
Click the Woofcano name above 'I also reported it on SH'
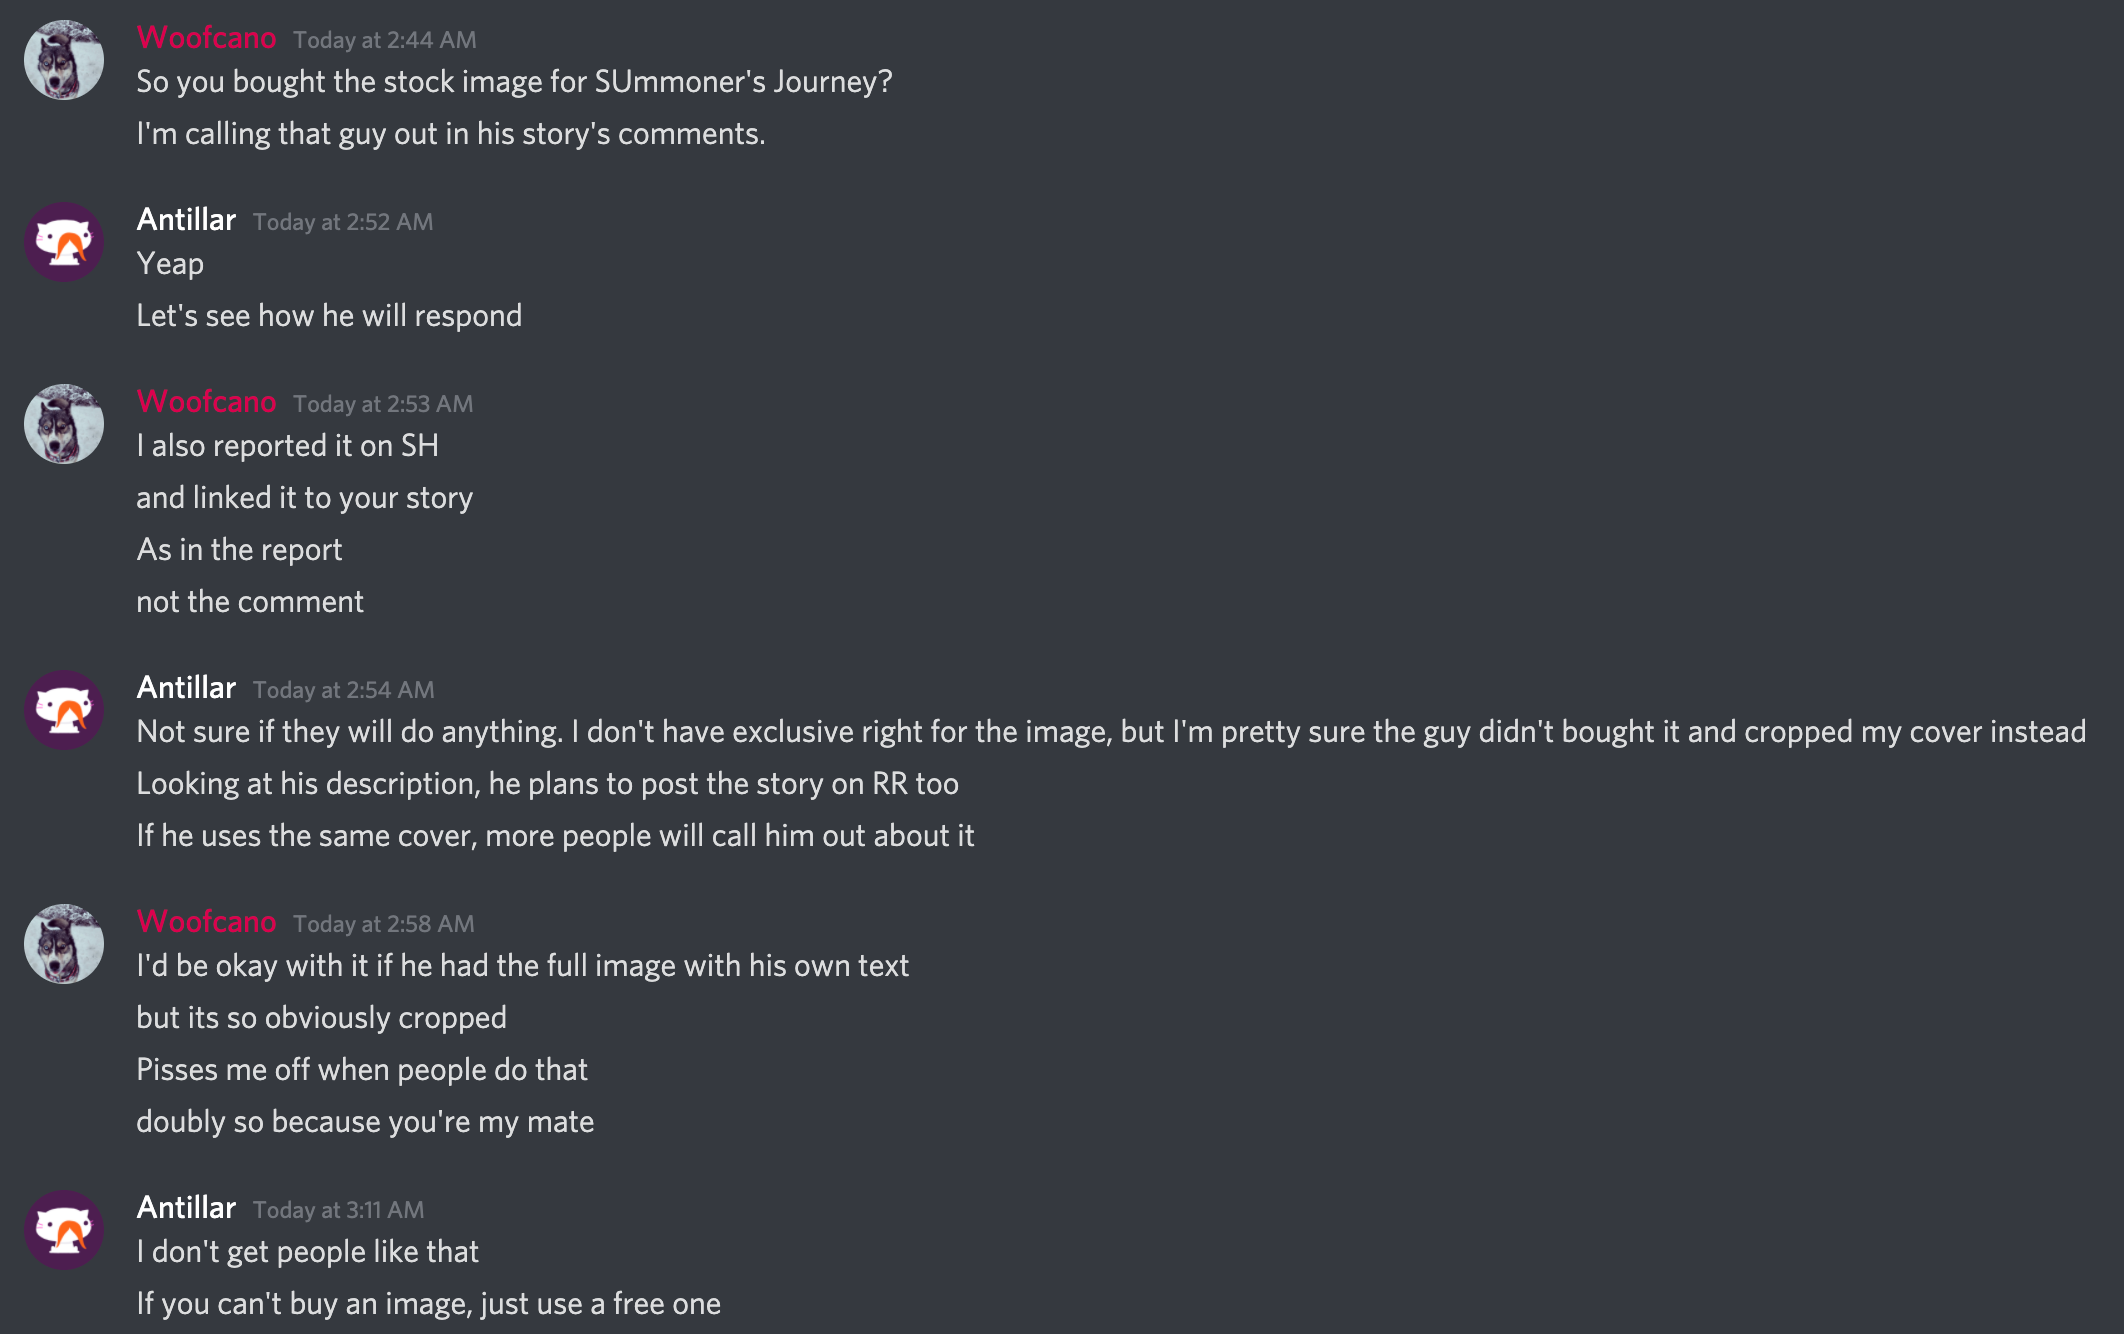click(x=206, y=402)
